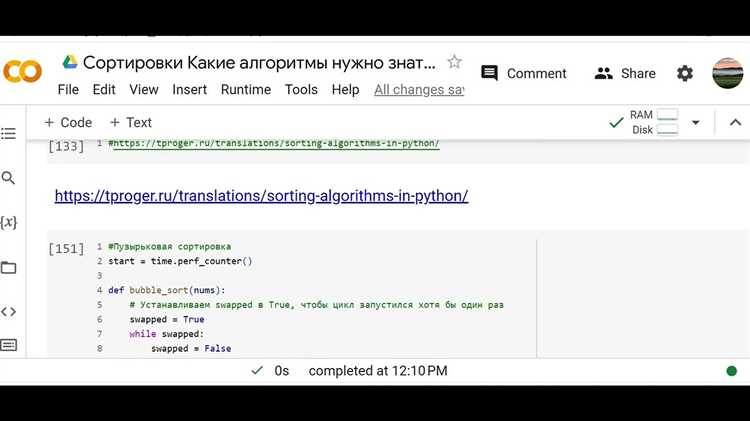
Task: Click the Colab CO logo
Action: point(22,72)
